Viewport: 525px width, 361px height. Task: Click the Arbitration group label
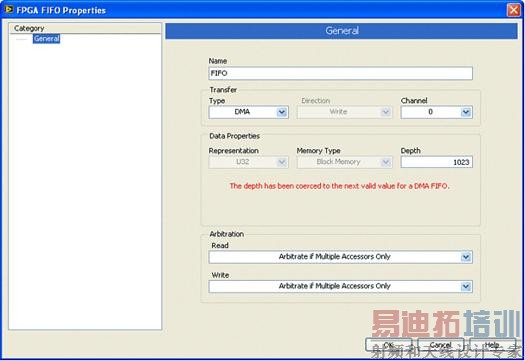(227, 234)
